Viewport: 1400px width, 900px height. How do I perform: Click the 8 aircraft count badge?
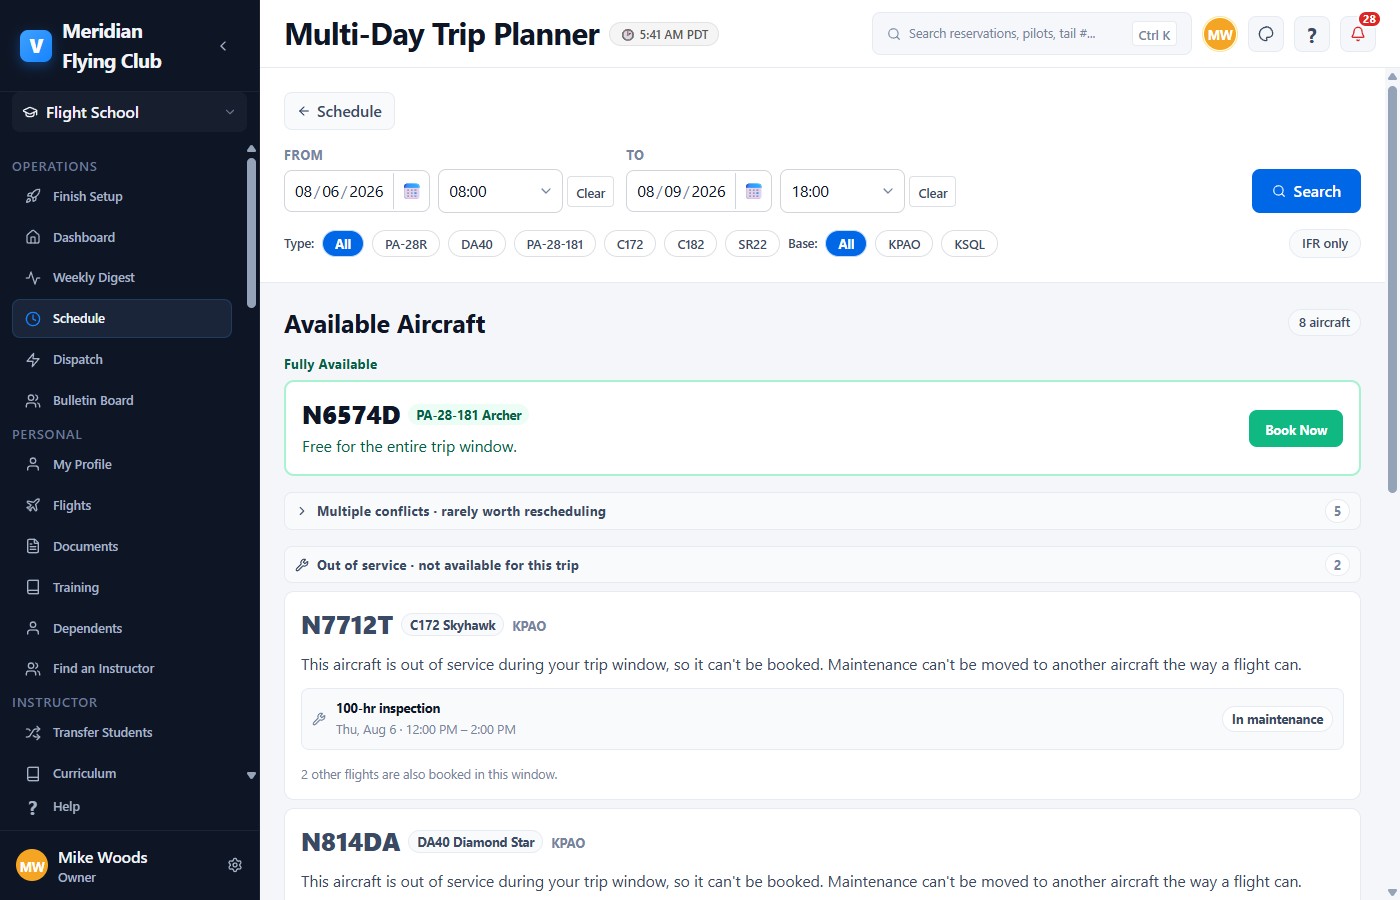point(1324,322)
